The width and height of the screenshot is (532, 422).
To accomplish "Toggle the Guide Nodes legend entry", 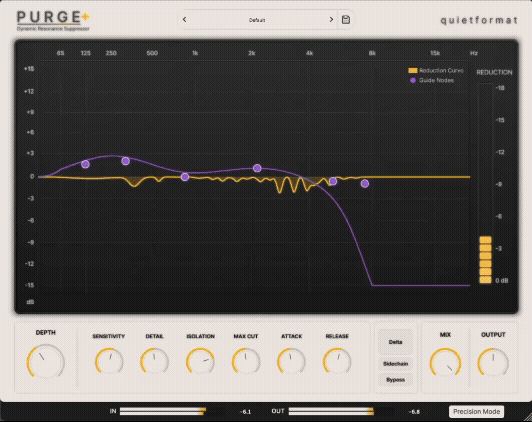I will 432,80.
